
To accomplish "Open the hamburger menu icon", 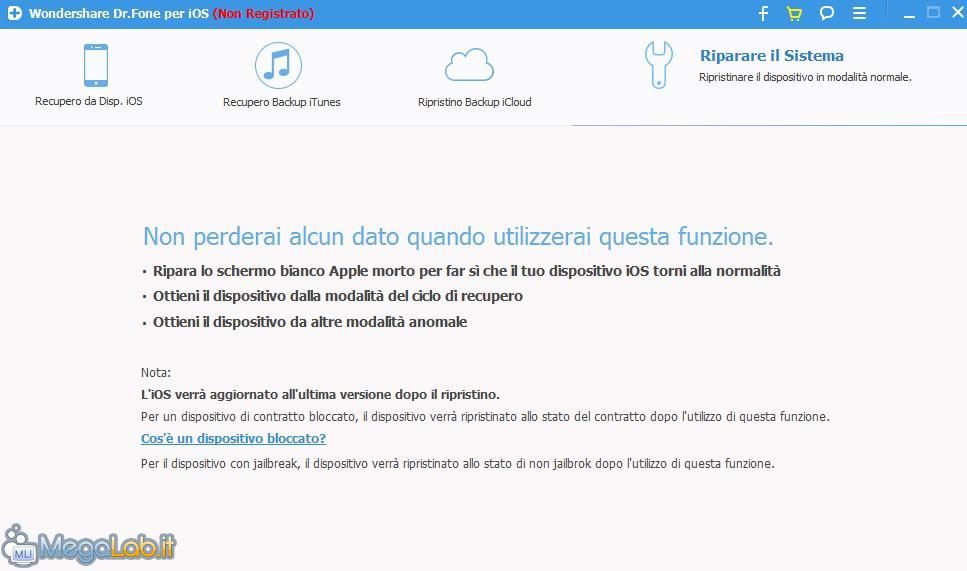I will pos(859,14).
